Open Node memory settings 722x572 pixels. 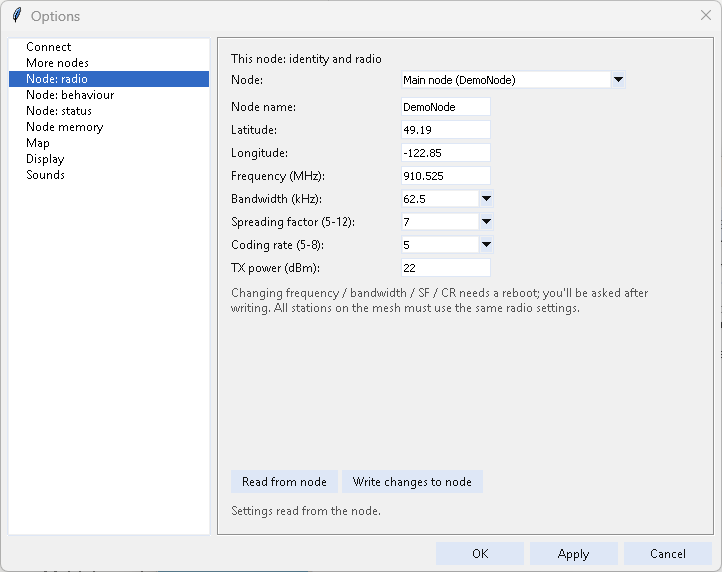pyautogui.click(x=109, y=127)
